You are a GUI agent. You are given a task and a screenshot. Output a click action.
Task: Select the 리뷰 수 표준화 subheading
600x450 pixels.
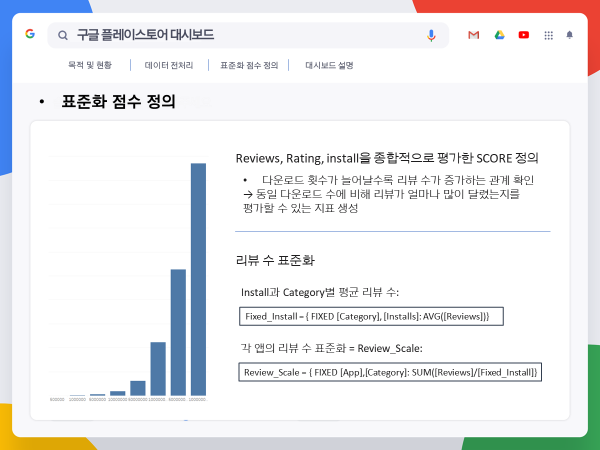pos(275,261)
